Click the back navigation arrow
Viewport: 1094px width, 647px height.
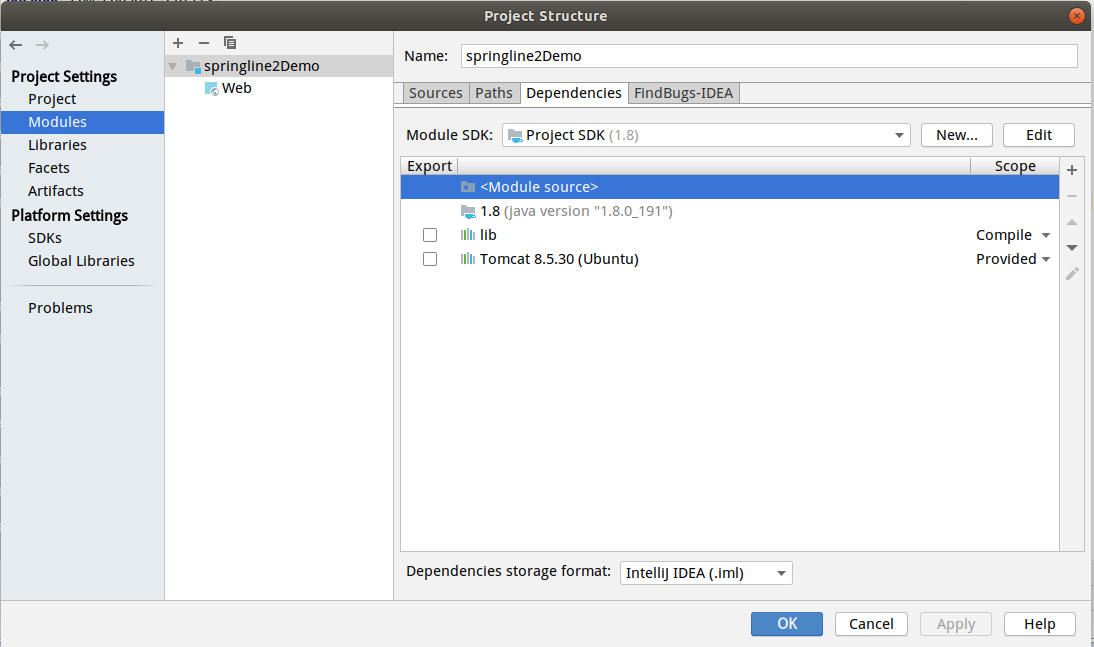click(x=16, y=45)
